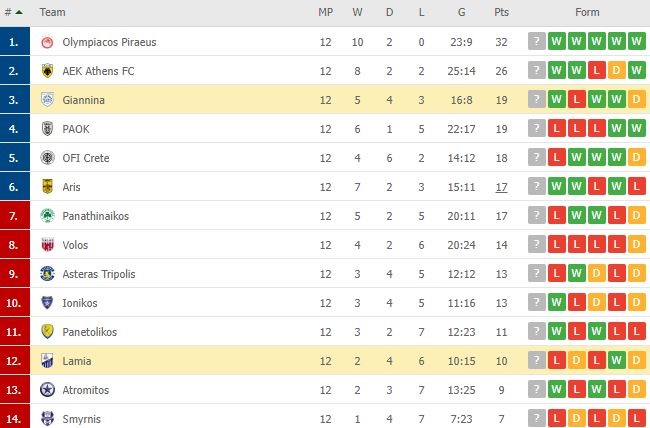Sort standings by the Pts column header
650x428 pixels.
(x=501, y=13)
